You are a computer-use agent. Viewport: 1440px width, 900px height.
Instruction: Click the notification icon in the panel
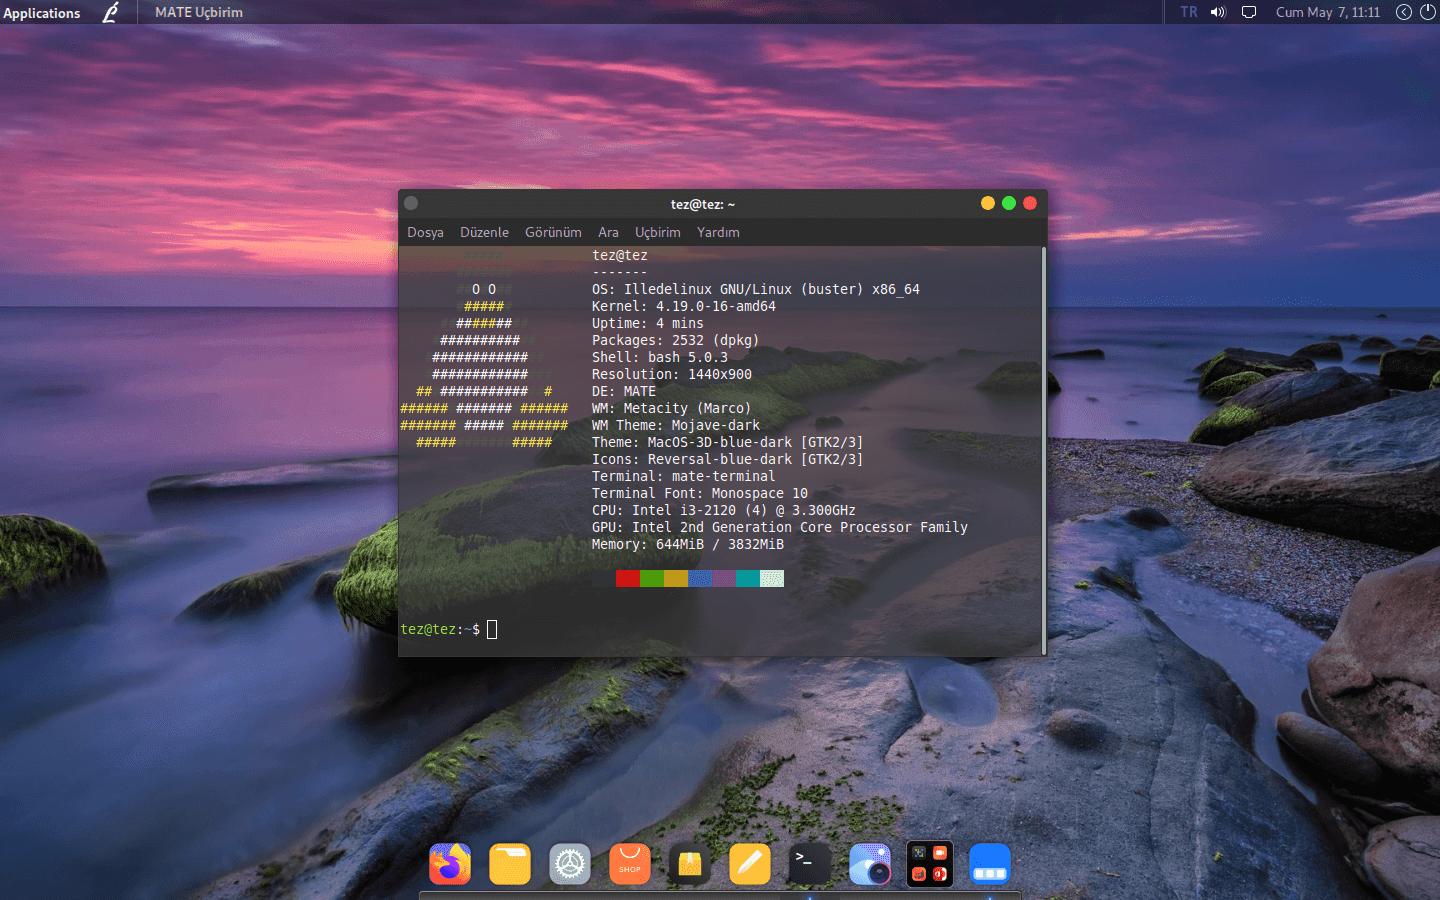click(1249, 12)
